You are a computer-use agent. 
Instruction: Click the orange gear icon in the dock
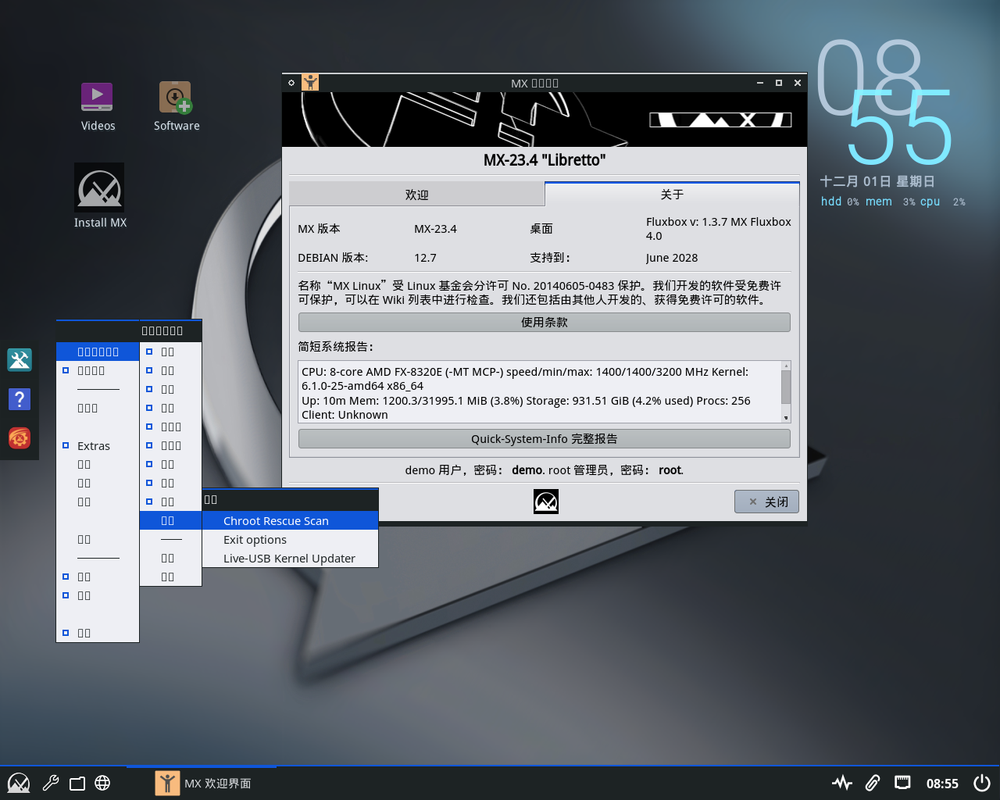[19, 438]
